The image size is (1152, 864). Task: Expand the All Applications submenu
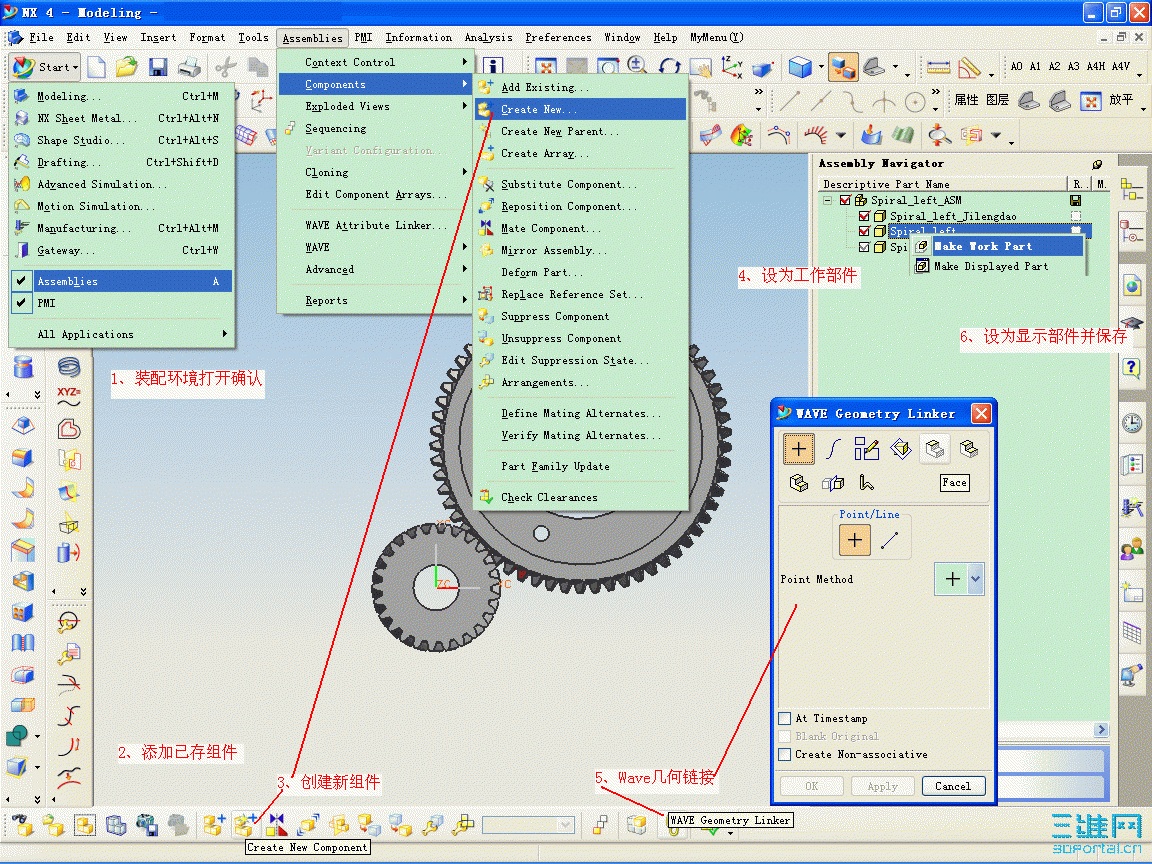(120, 334)
